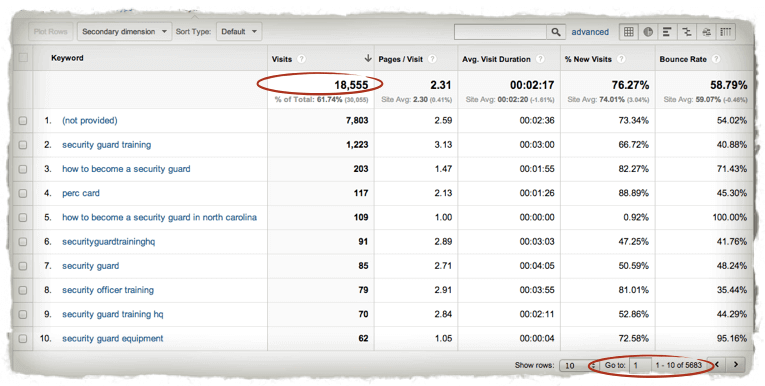The image size is (765, 386).
Task: Sort by Bounce Rate column header
Action: 683,59
